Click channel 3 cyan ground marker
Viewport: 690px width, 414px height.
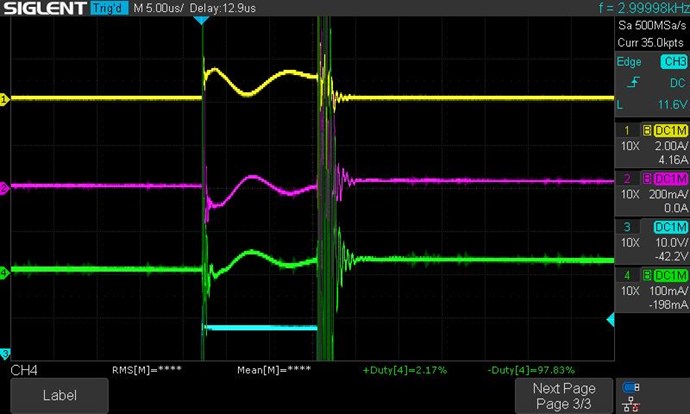(x=4, y=353)
